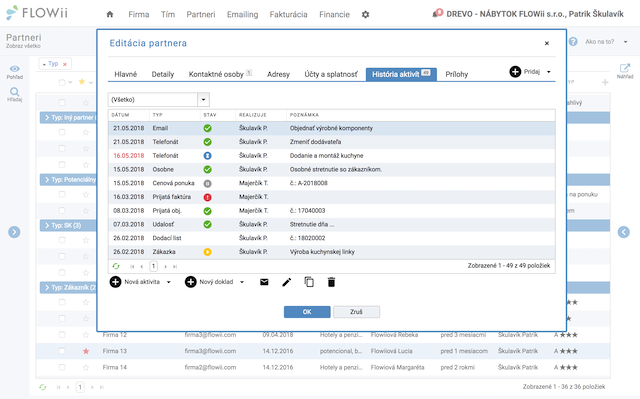Open the Financie menu
The image size is (640, 399).
pos(334,14)
